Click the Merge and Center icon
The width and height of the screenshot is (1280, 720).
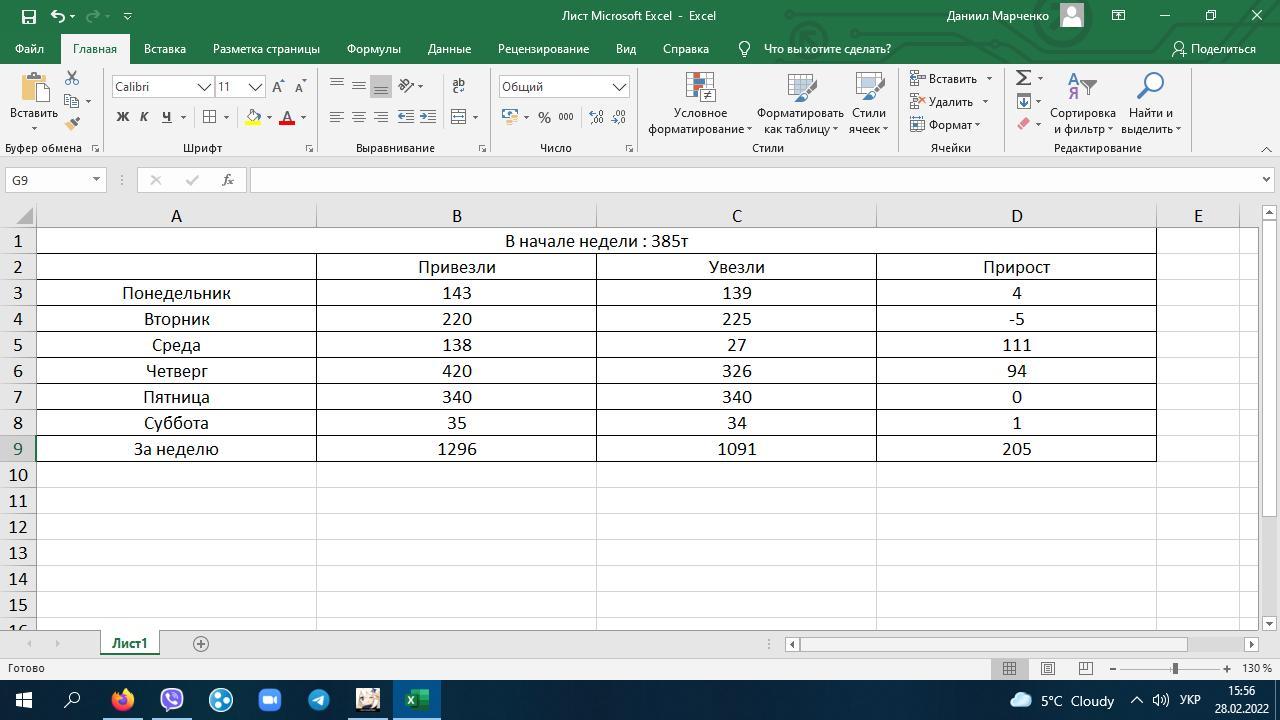point(459,117)
